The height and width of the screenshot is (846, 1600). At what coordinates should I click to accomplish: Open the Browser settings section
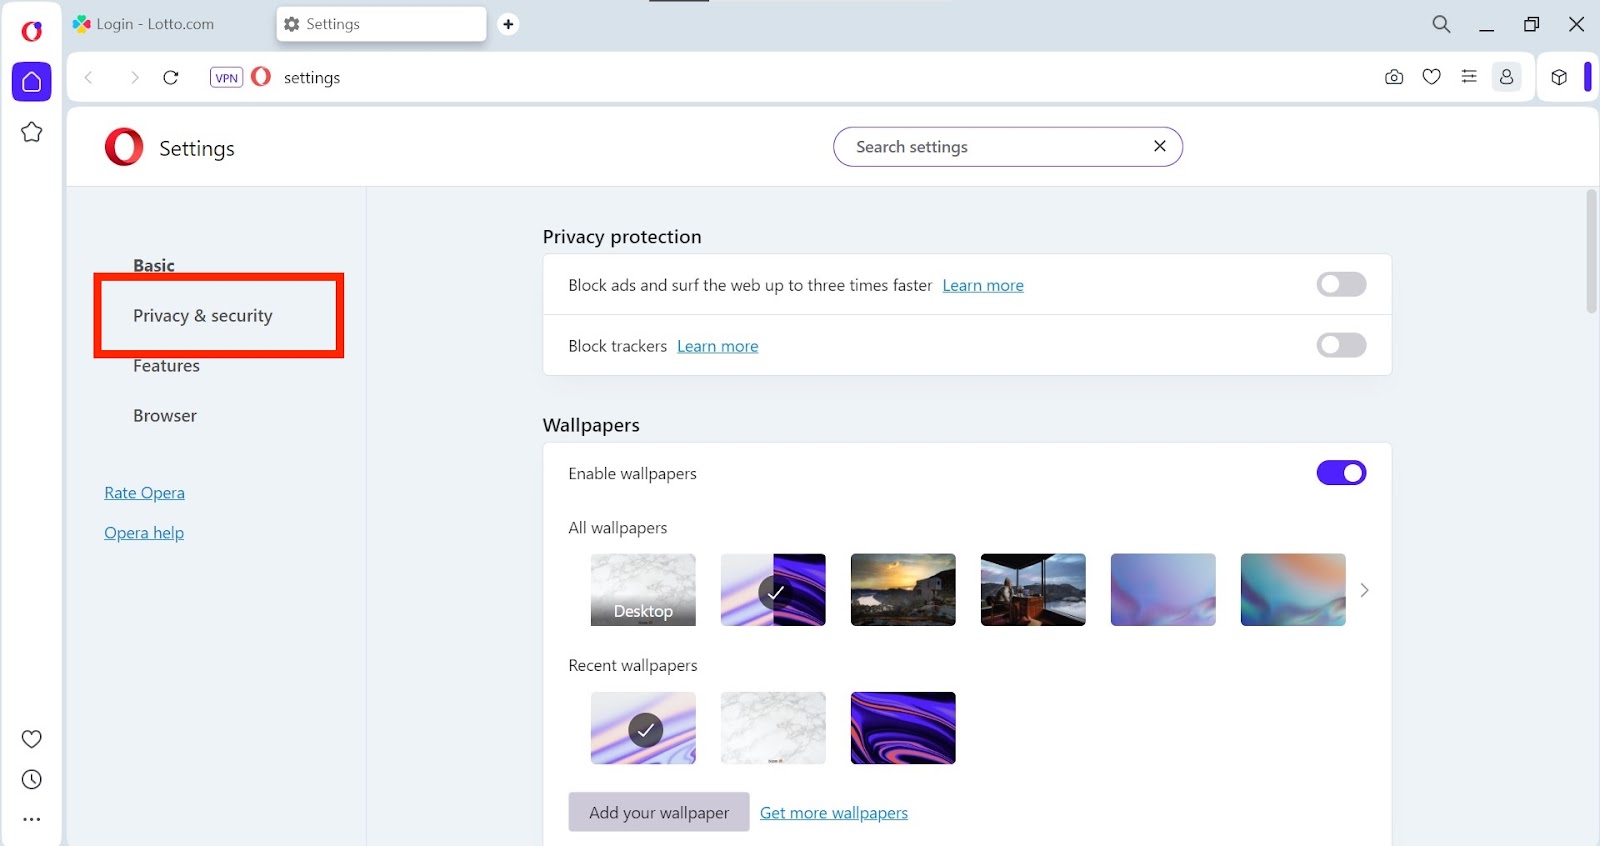165,416
